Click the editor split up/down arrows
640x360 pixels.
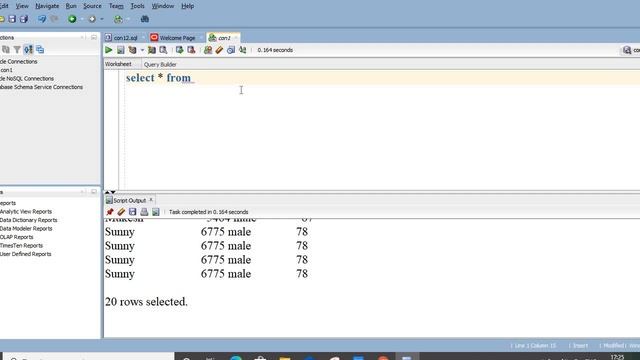pyautogui.click(x=110, y=192)
